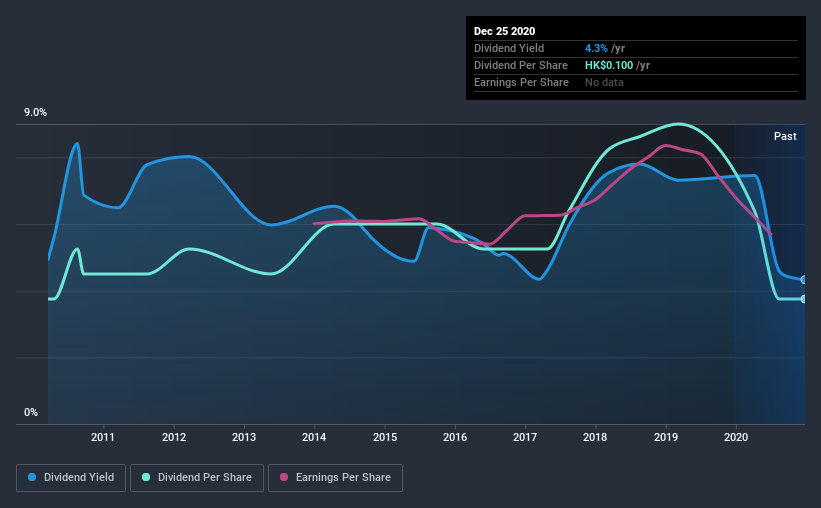Click the tooltip's 'Earnings Per Share' row label
This screenshot has height=508, width=821.
[521, 82]
